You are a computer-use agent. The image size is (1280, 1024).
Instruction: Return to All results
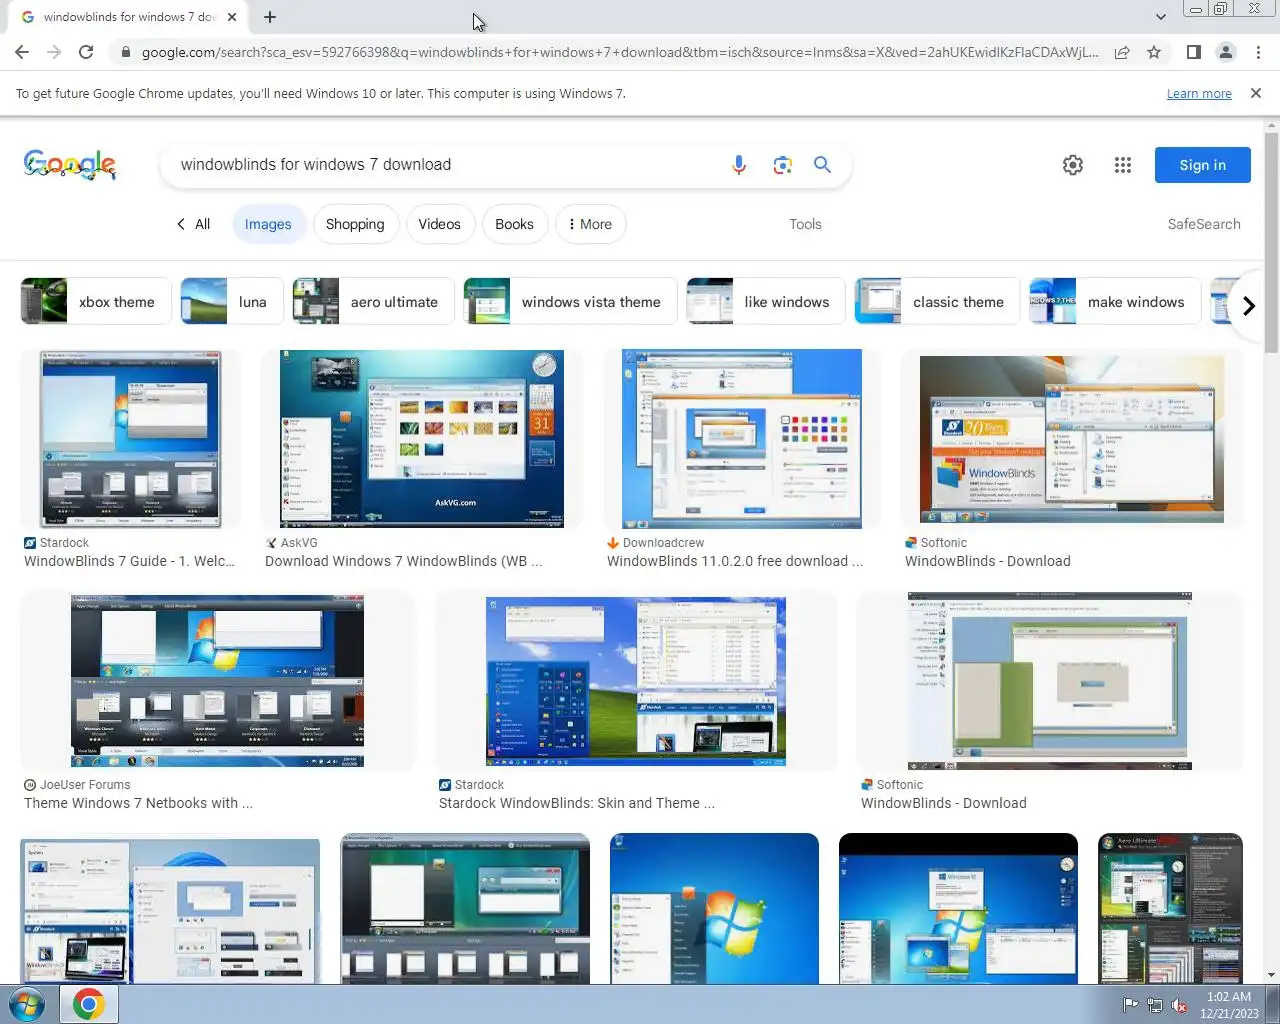[x=193, y=224]
